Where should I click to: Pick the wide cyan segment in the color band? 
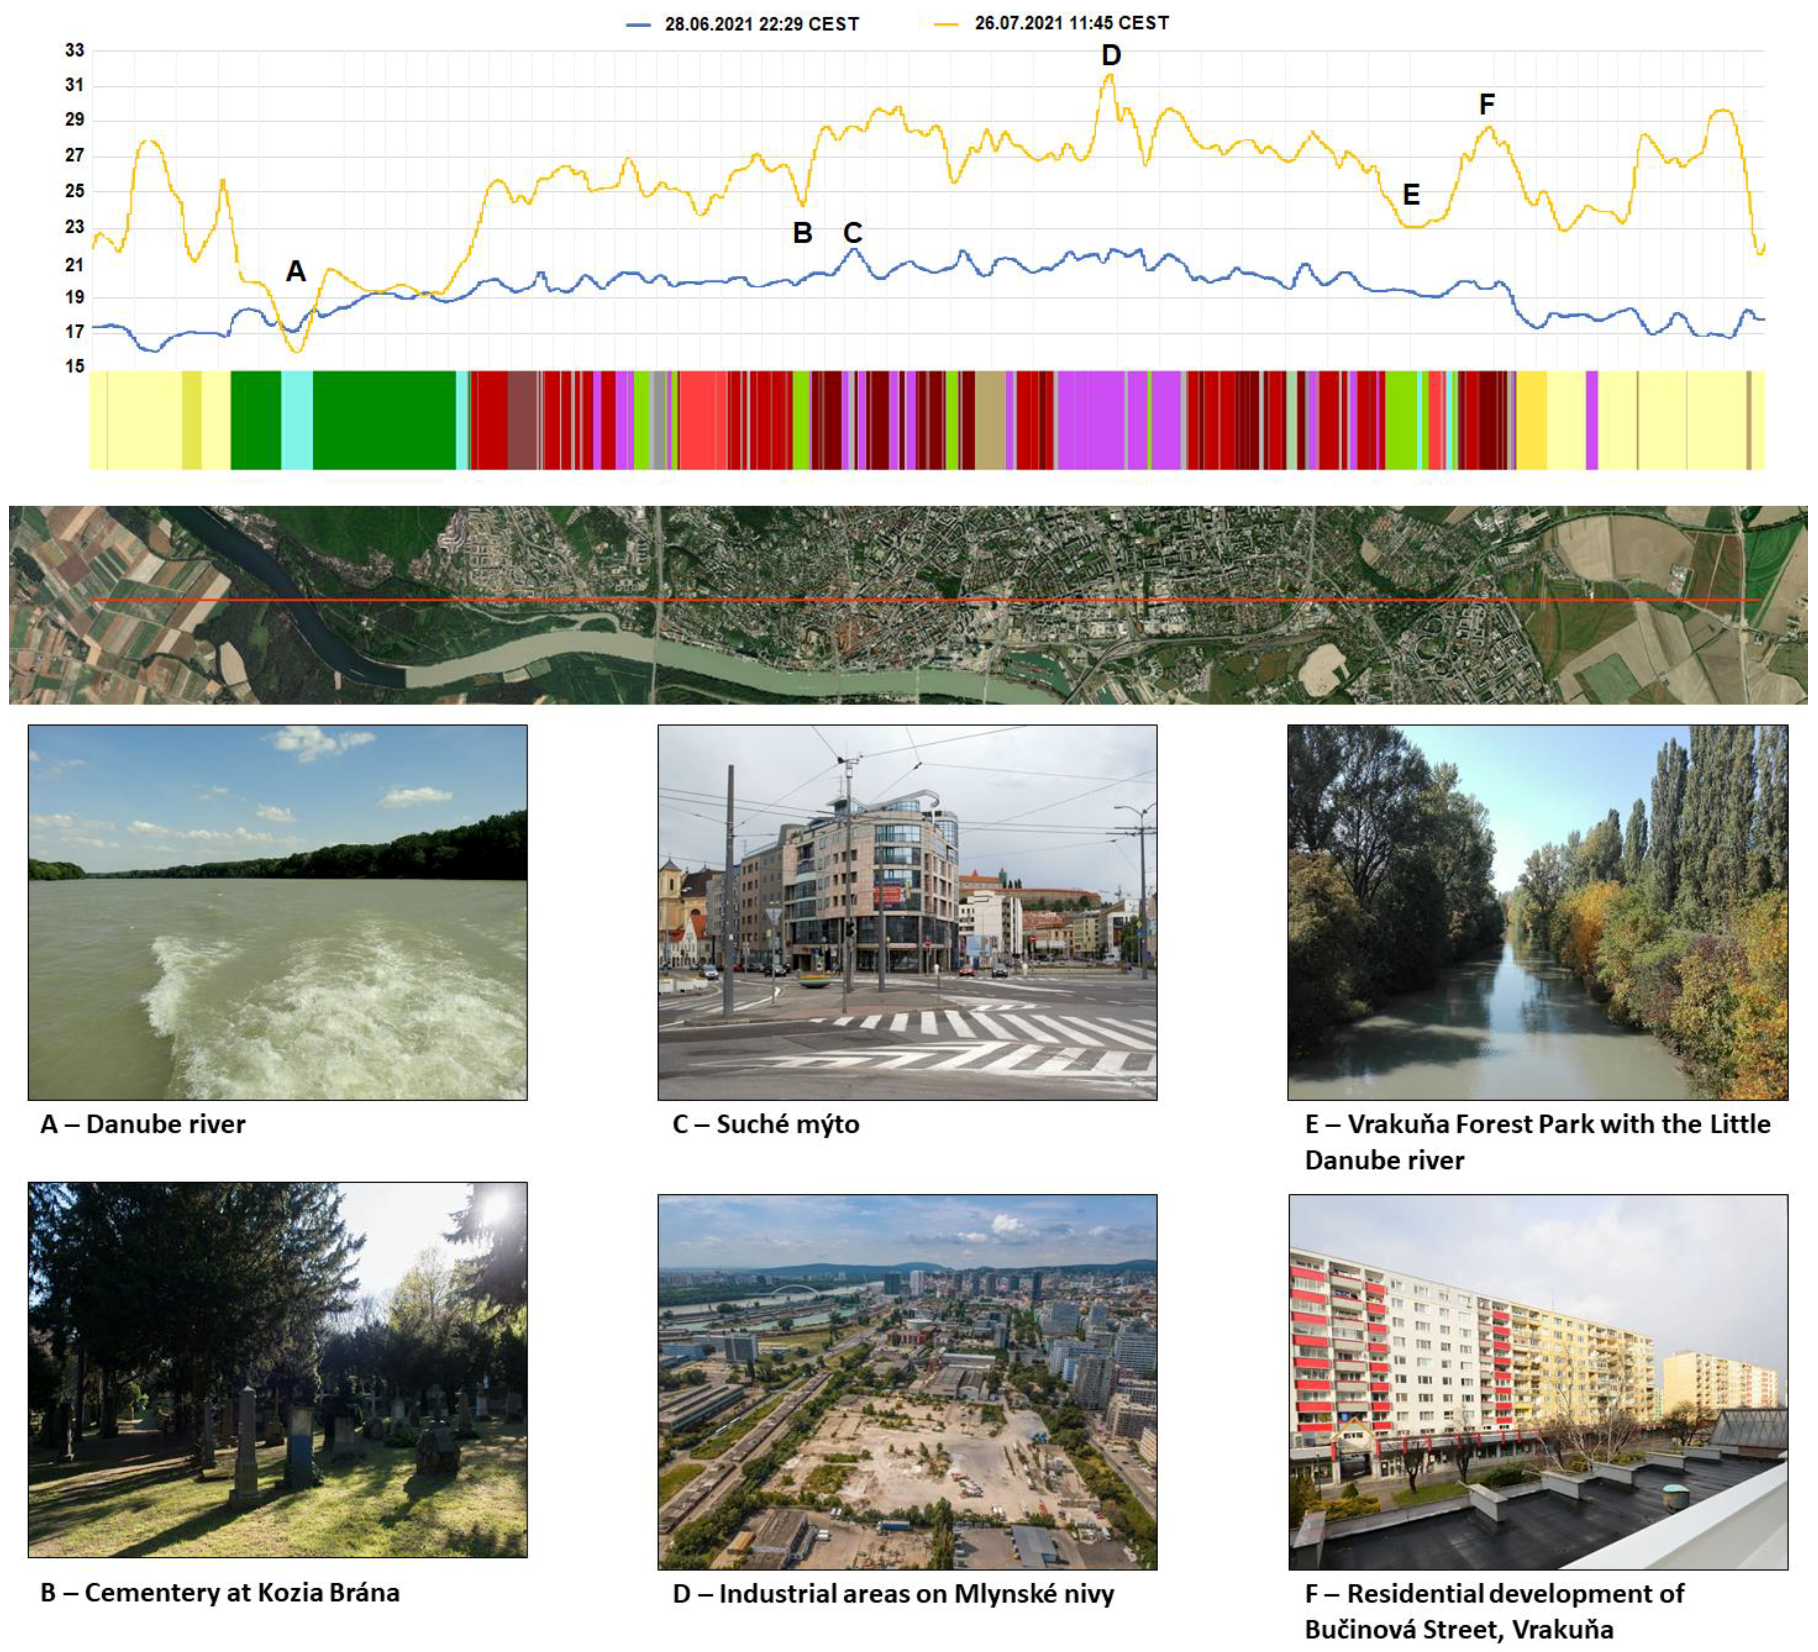pos(297,420)
